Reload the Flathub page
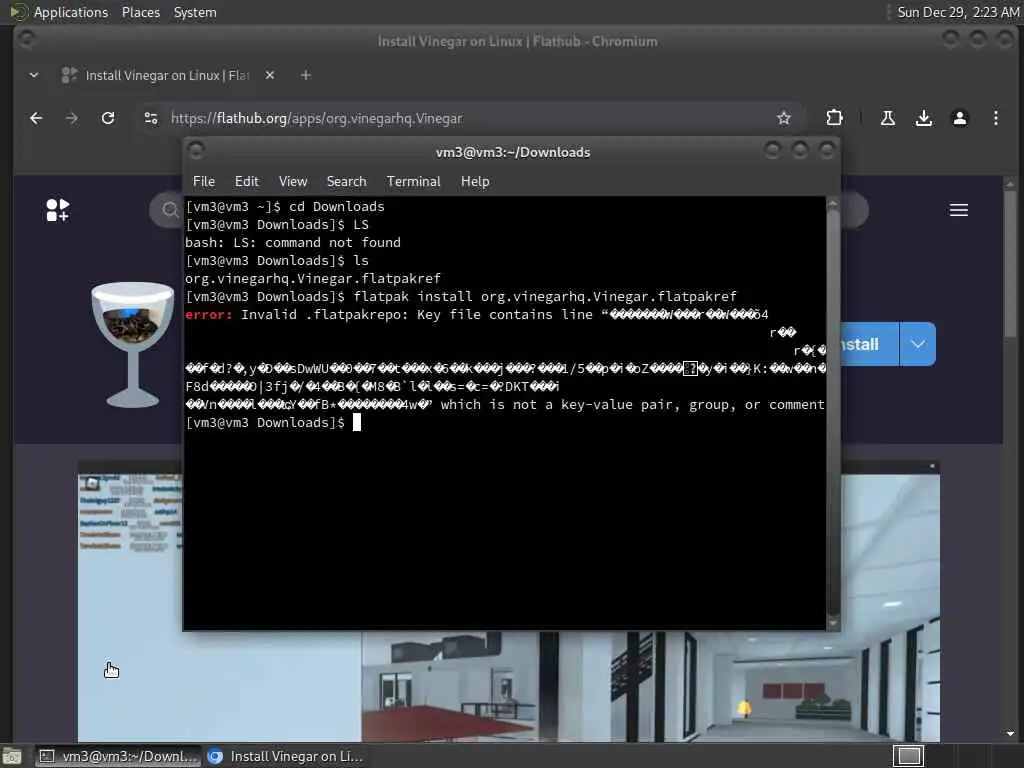Viewport: 1024px width, 768px height. (x=108, y=118)
